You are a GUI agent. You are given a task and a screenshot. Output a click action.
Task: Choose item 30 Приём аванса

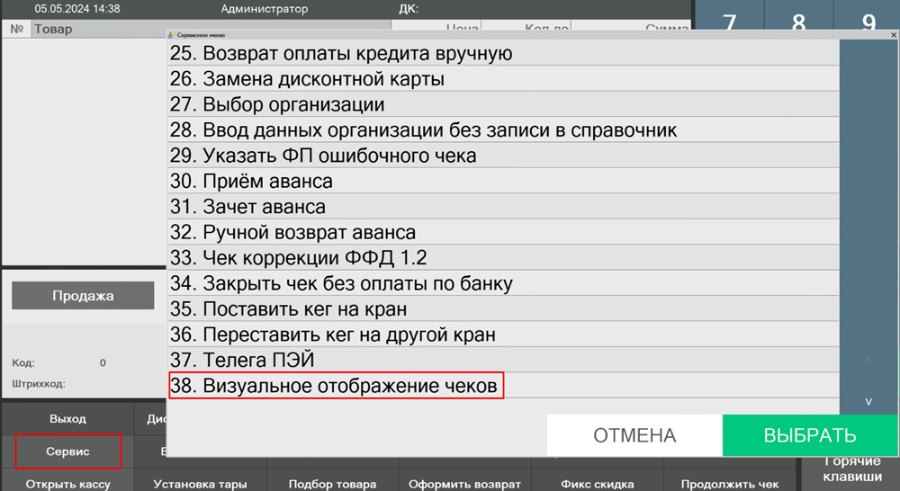pyautogui.click(x=503, y=181)
